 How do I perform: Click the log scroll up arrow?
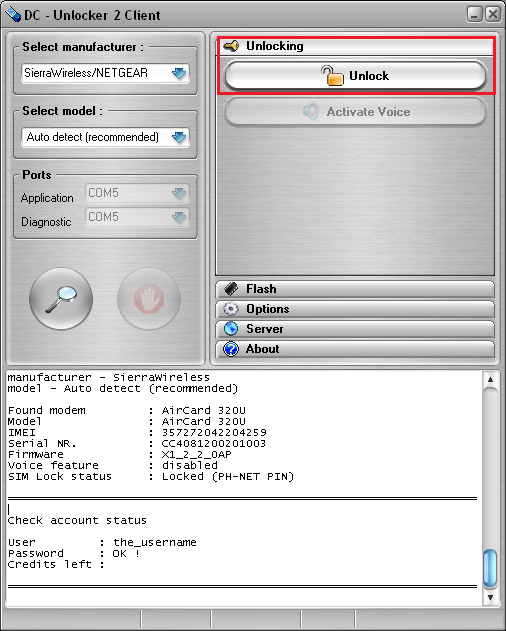coord(490,379)
